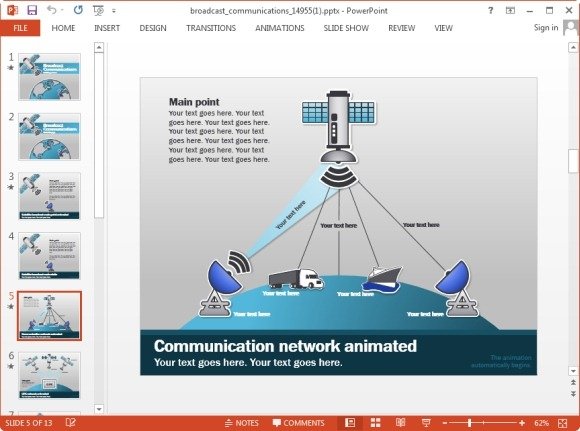The image size is (580, 431).
Task: Select slide 3 thumbnail
Action: click(49, 196)
